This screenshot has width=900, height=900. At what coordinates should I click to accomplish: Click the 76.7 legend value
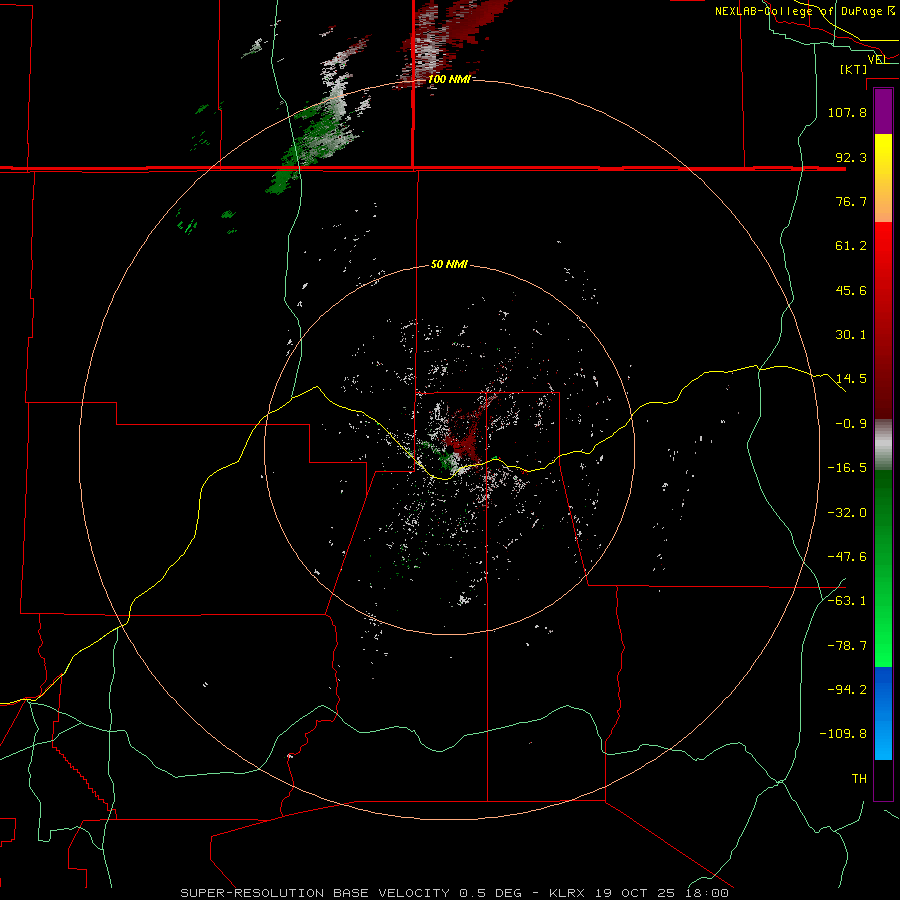(x=851, y=201)
